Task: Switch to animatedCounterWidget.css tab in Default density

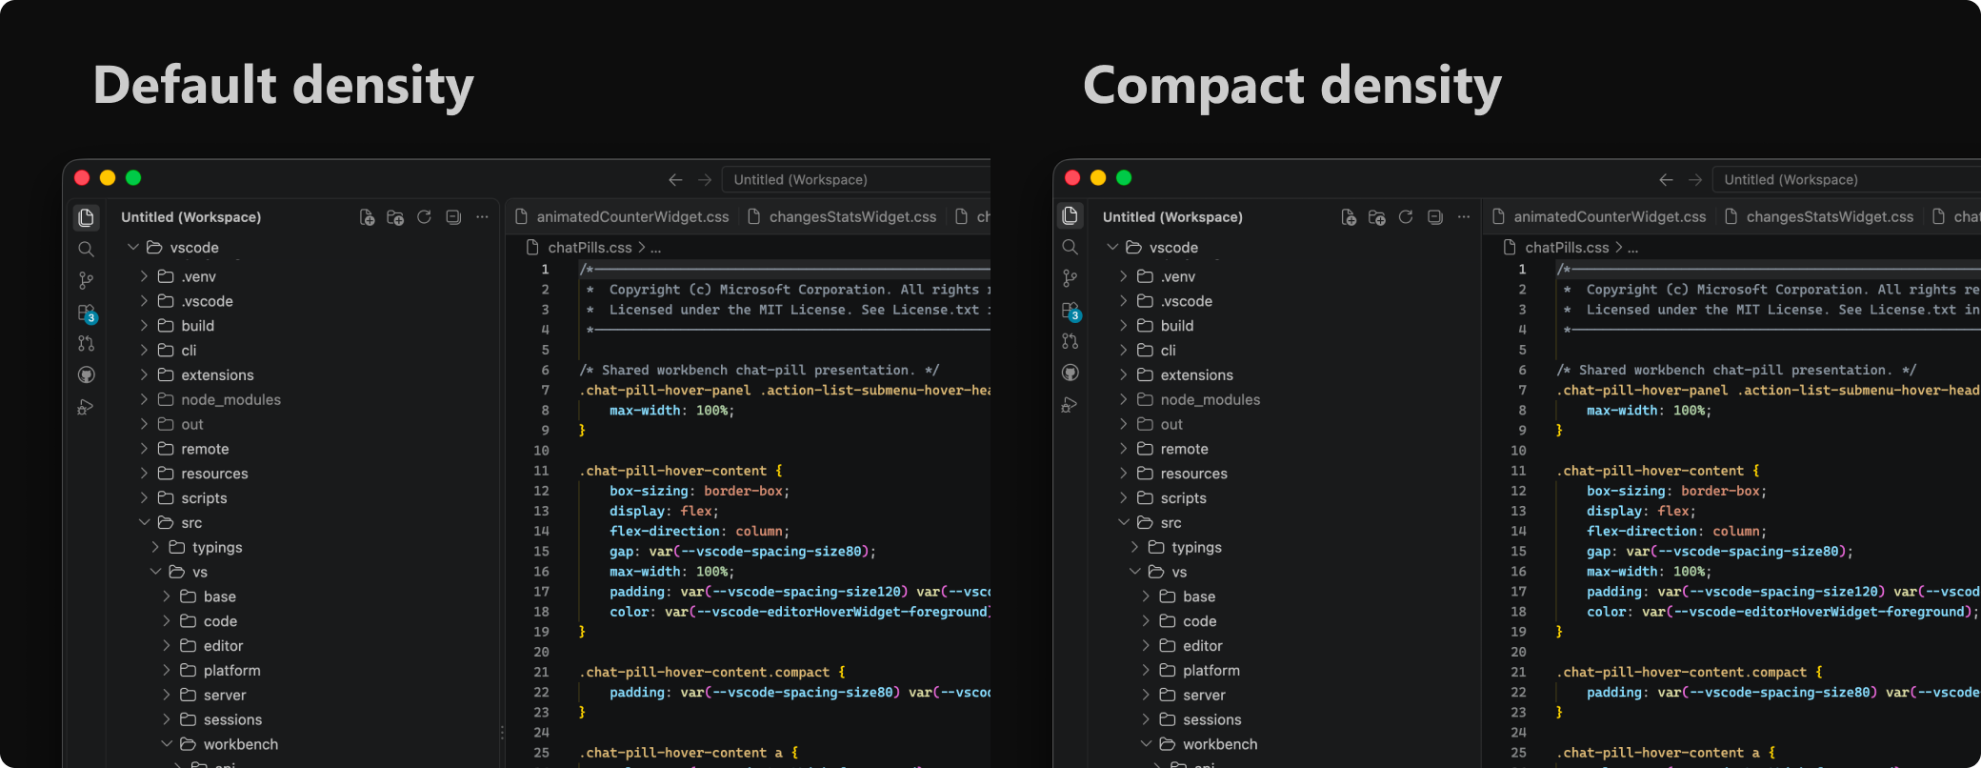Action: 622,217
